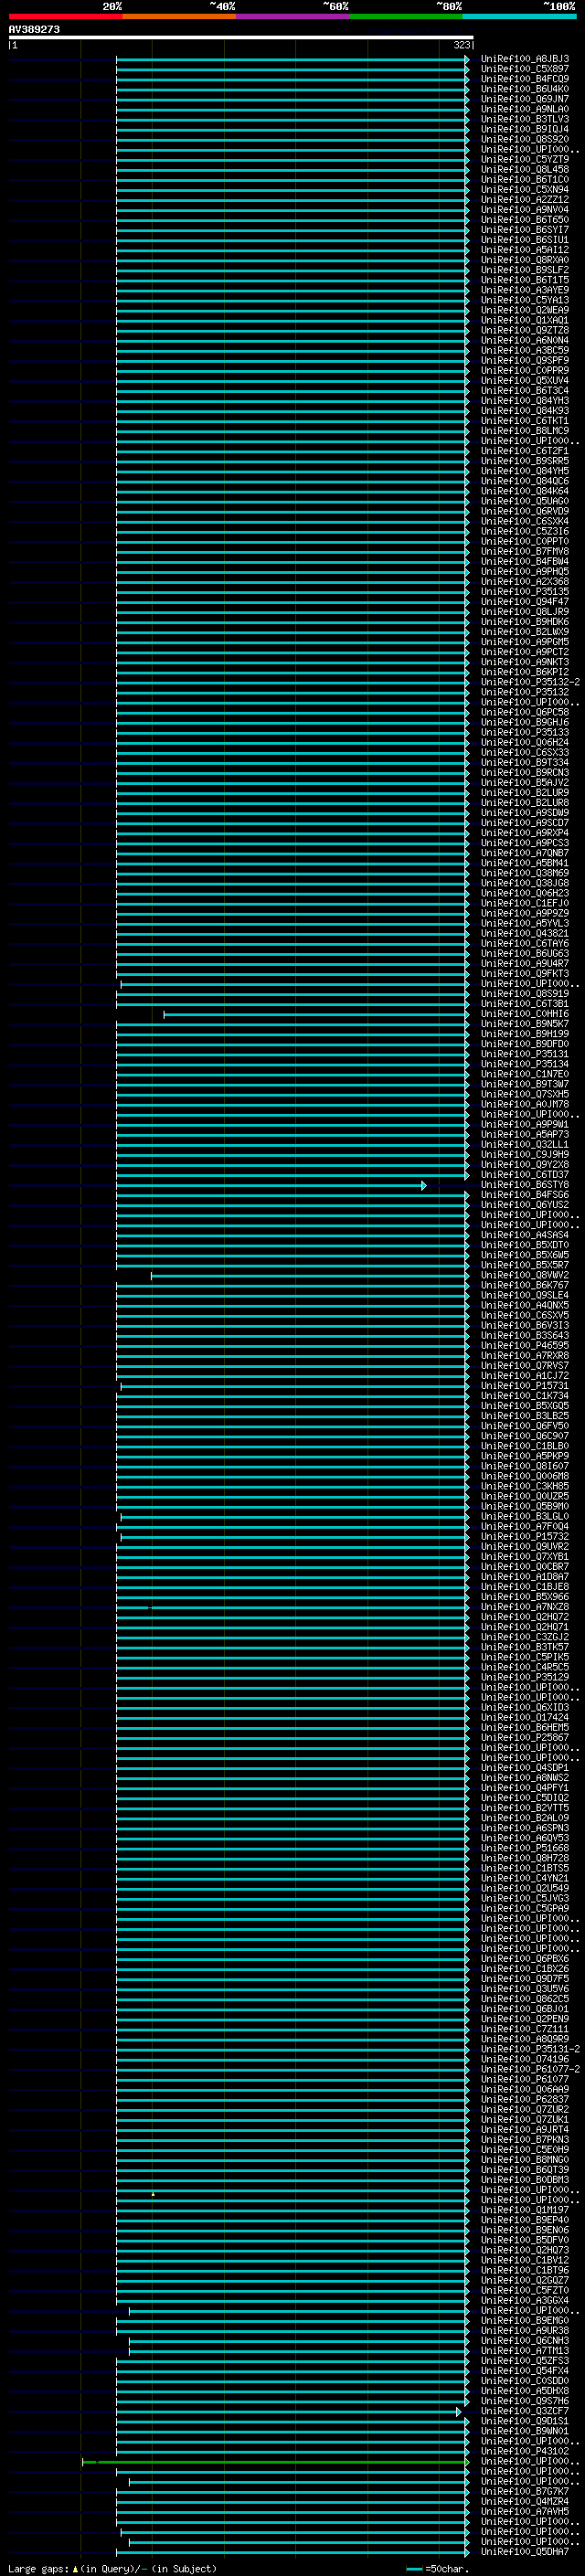This screenshot has height=2576, width=585.
Task: Select the label UniRef100_A1CJ72
Action: click(525, 1376)
